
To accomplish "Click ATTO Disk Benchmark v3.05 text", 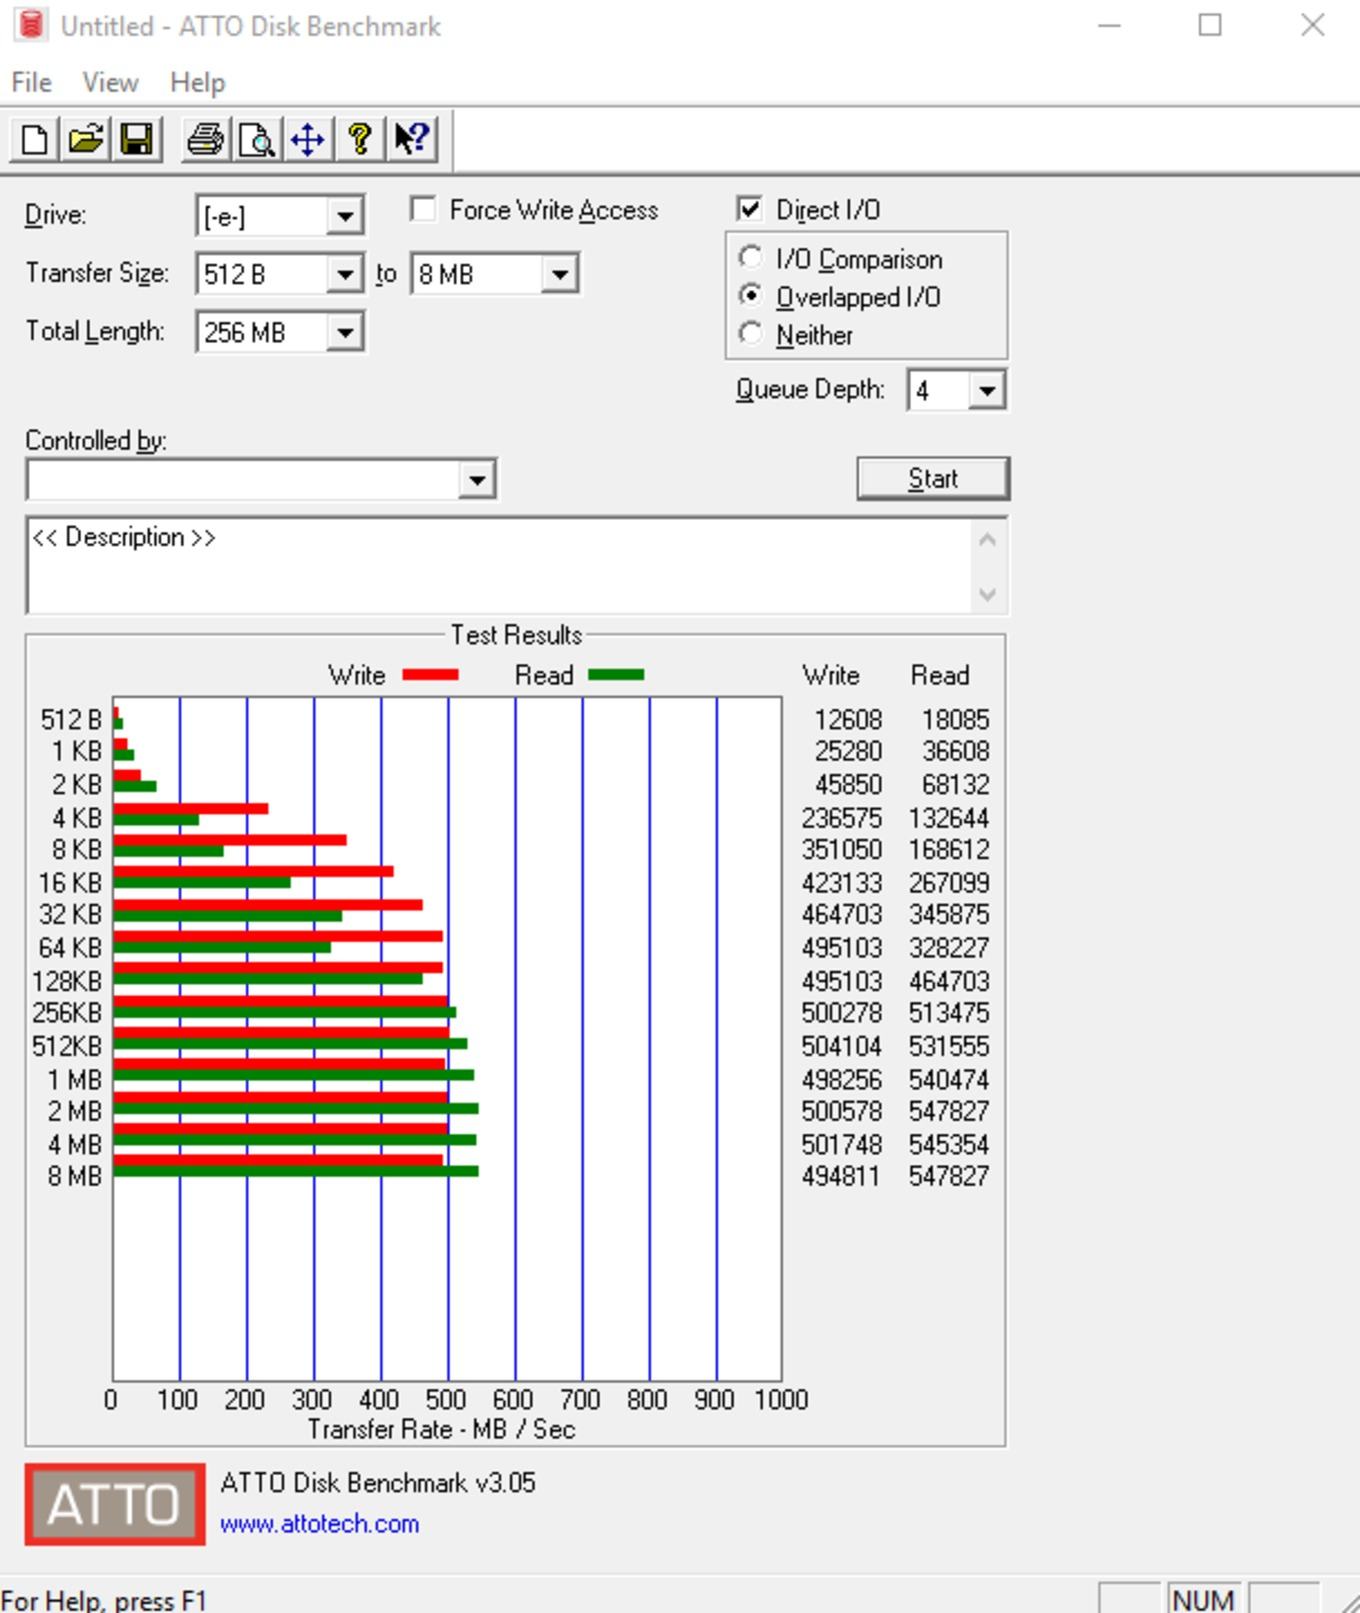I will click(378, 1482).
